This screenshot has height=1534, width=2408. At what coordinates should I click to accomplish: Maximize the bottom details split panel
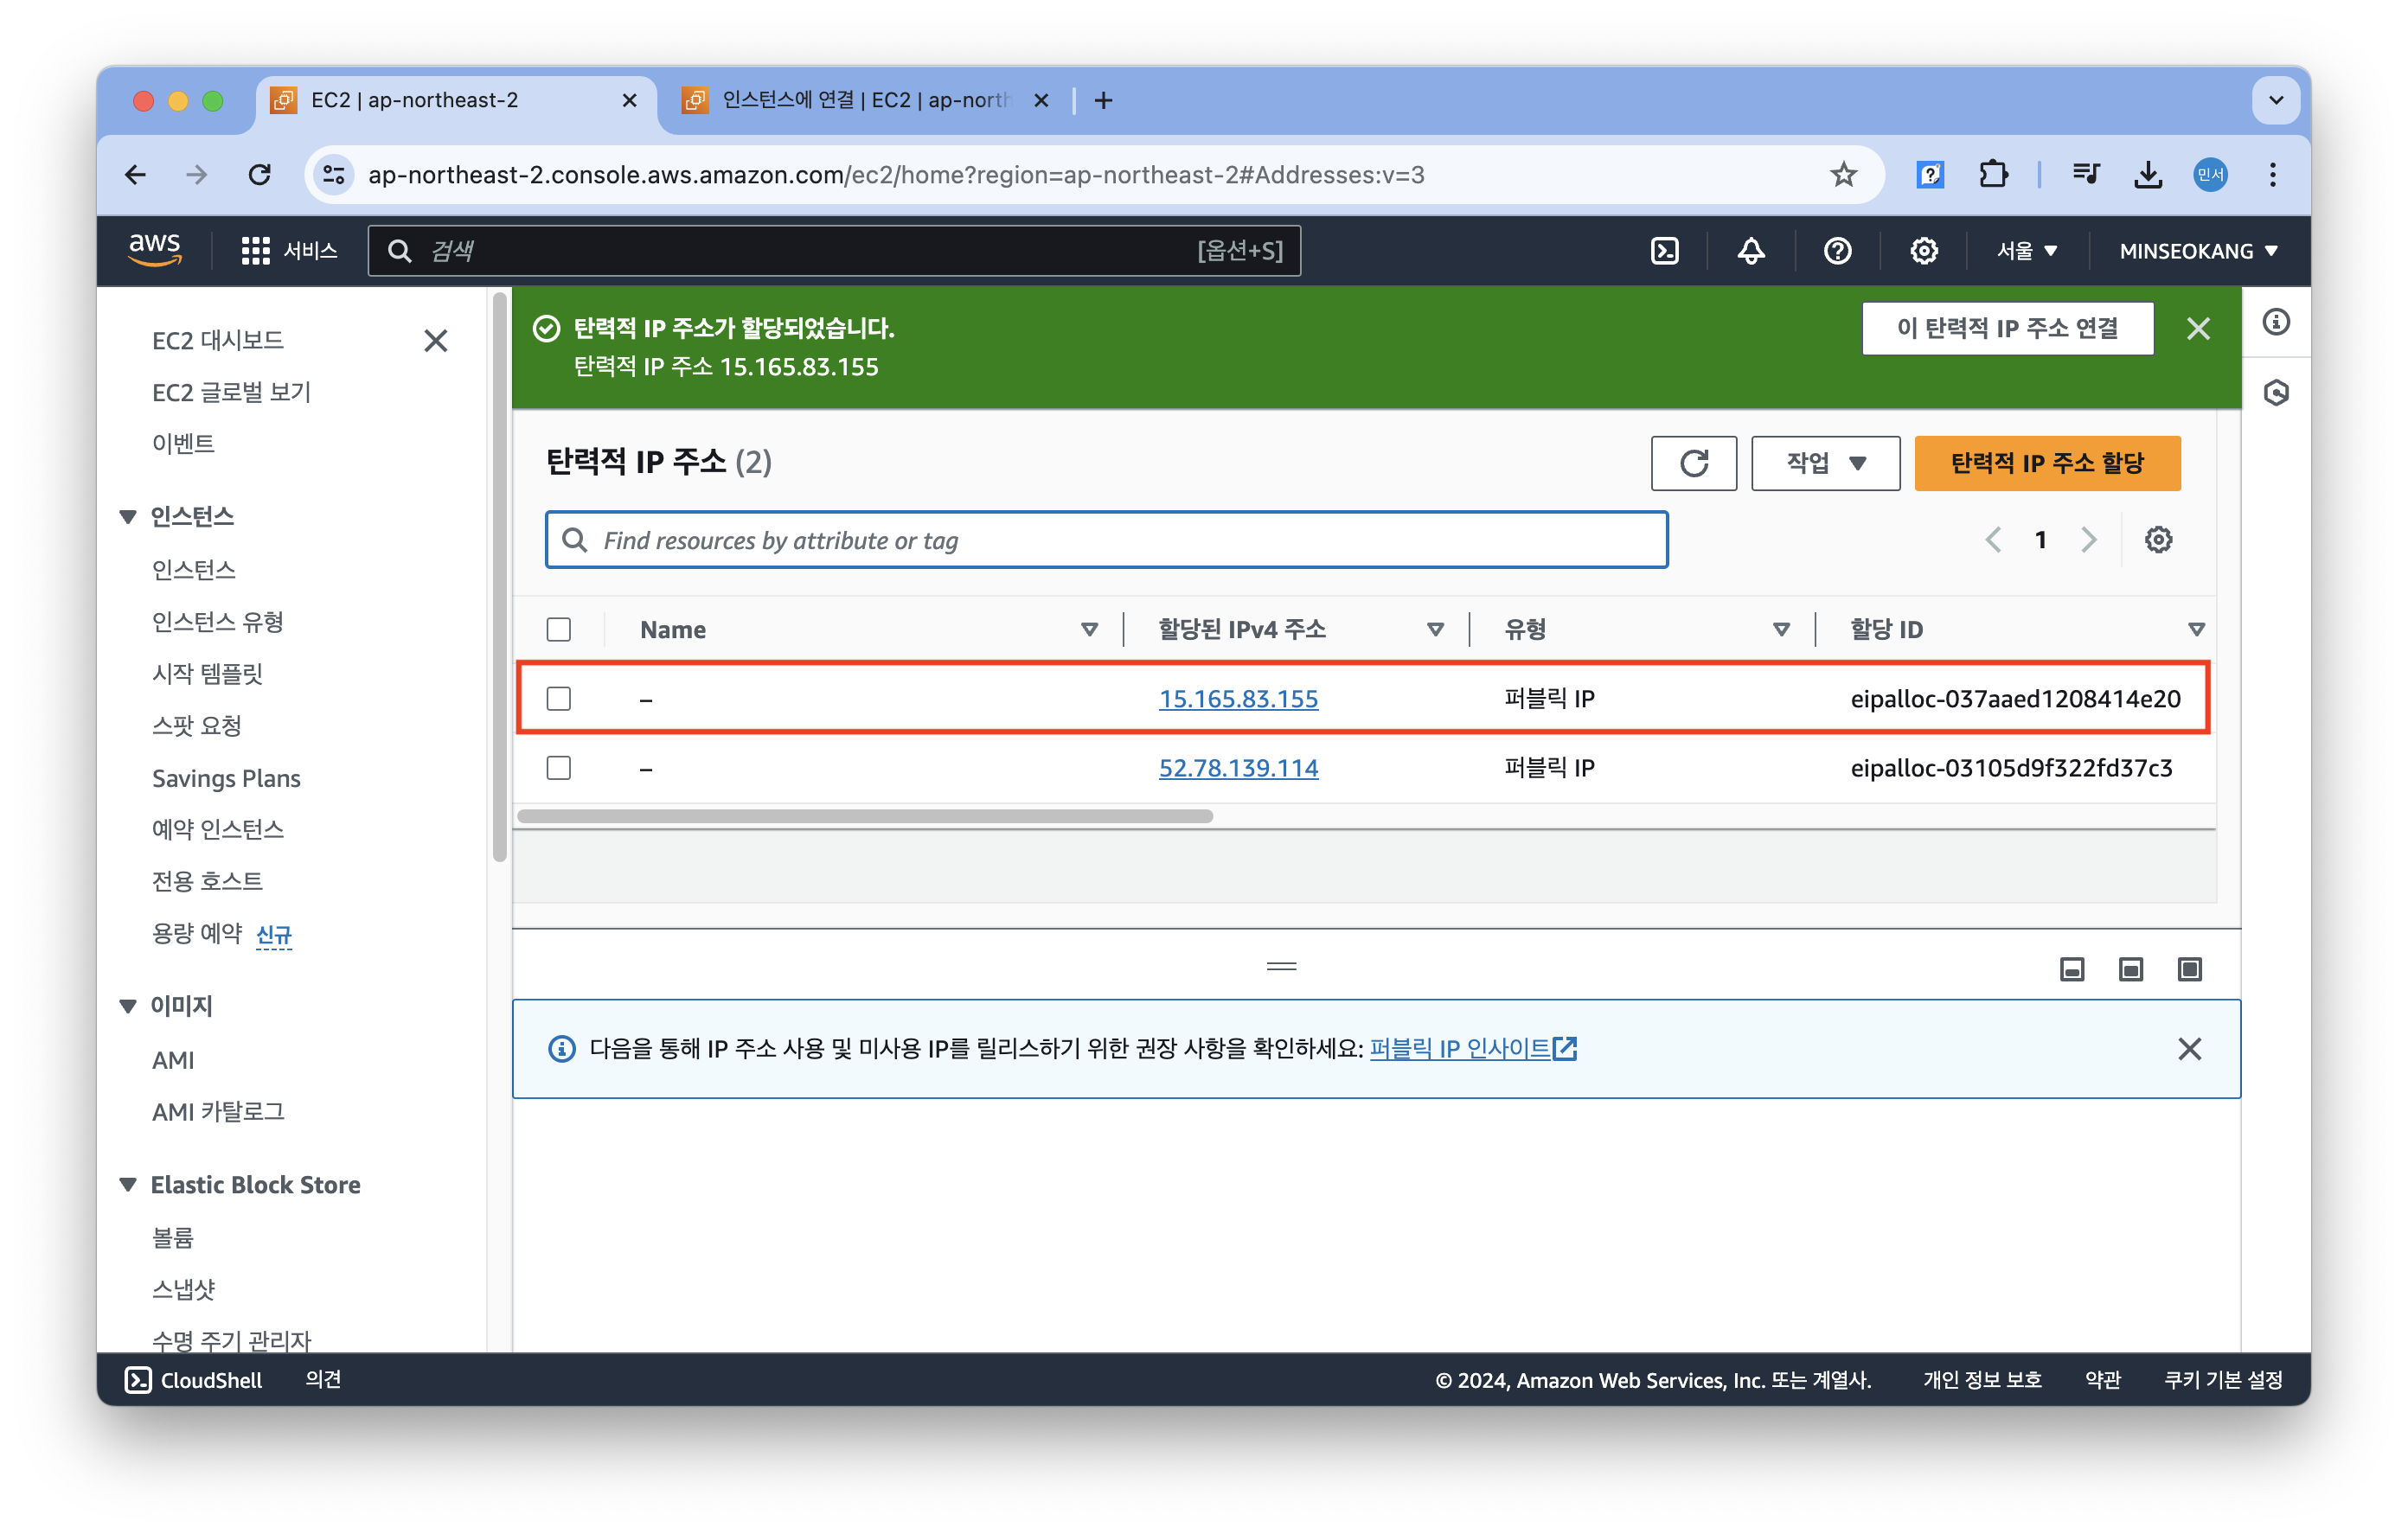(x=2189, y=969)
